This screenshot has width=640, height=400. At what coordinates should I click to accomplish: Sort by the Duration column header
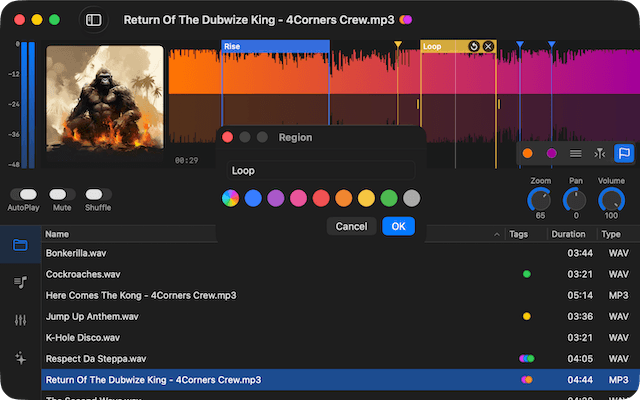[568, 234]
